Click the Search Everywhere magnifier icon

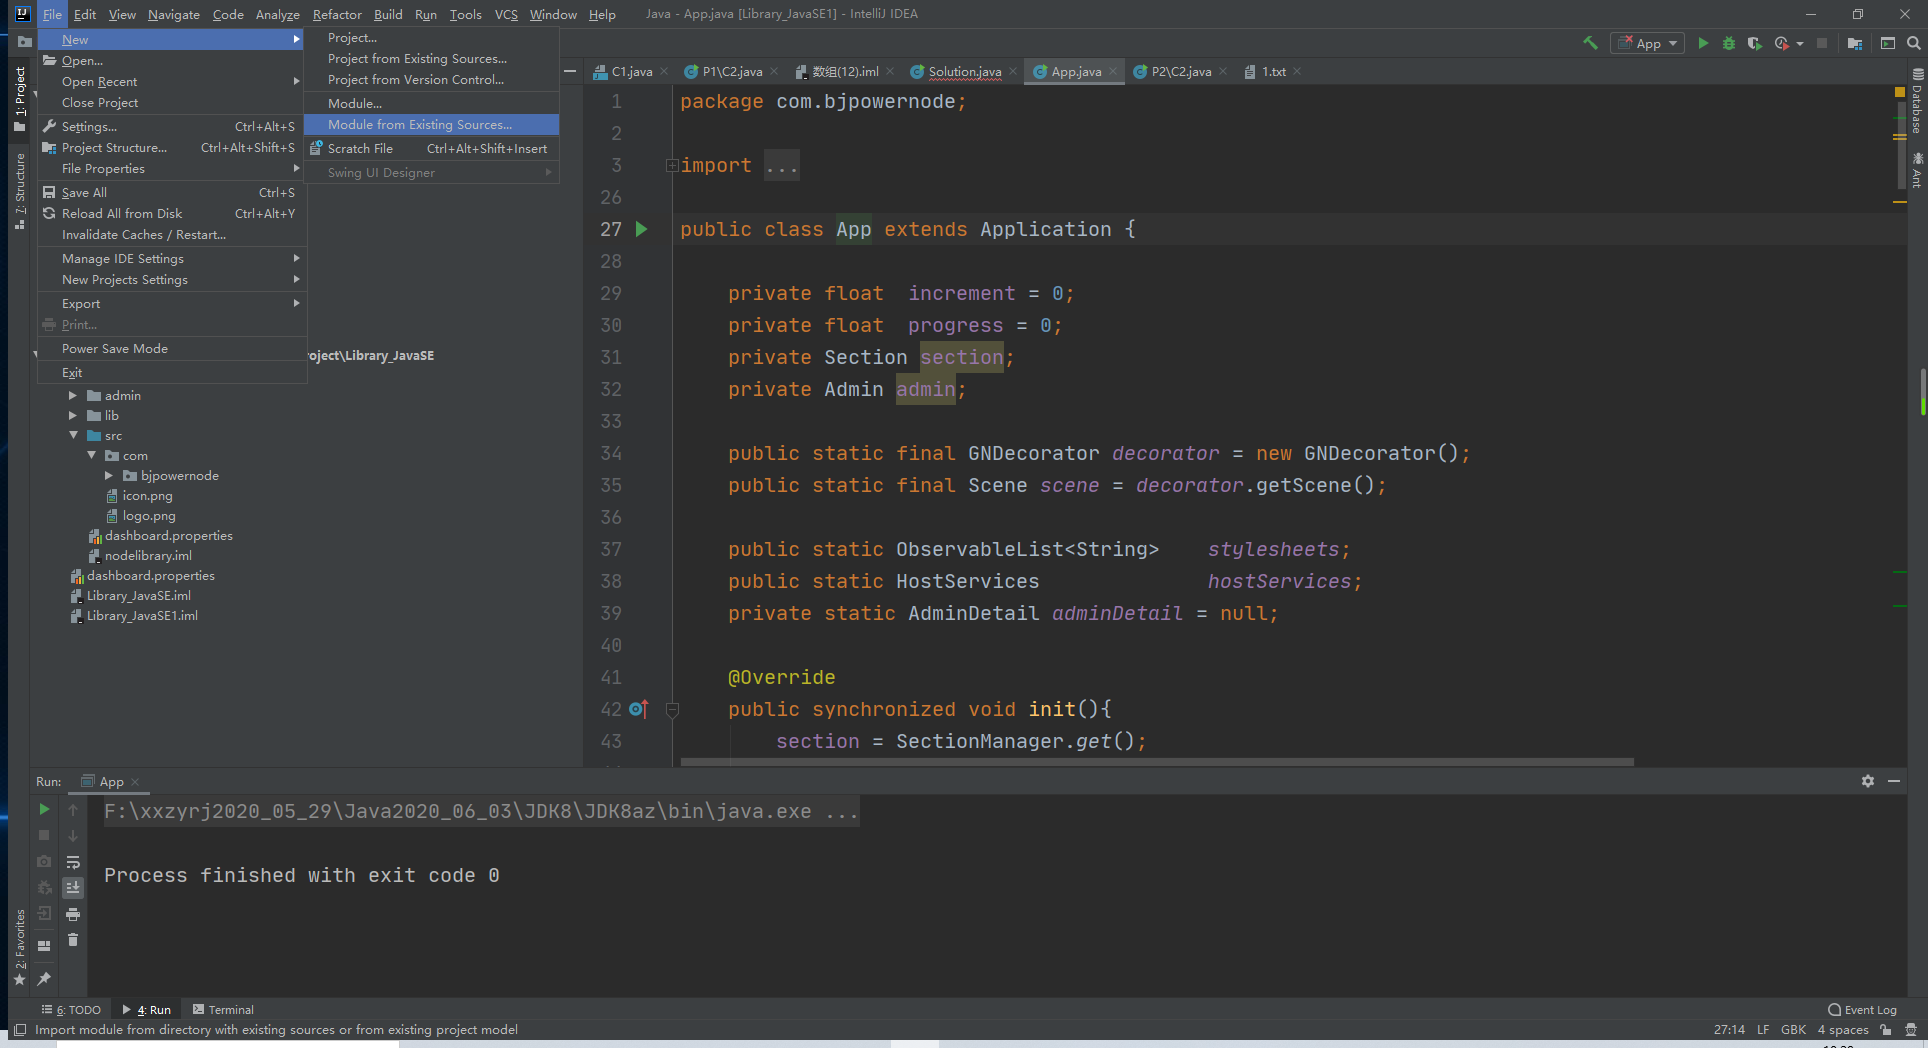pyautogui.click(x=1913, y=43)
